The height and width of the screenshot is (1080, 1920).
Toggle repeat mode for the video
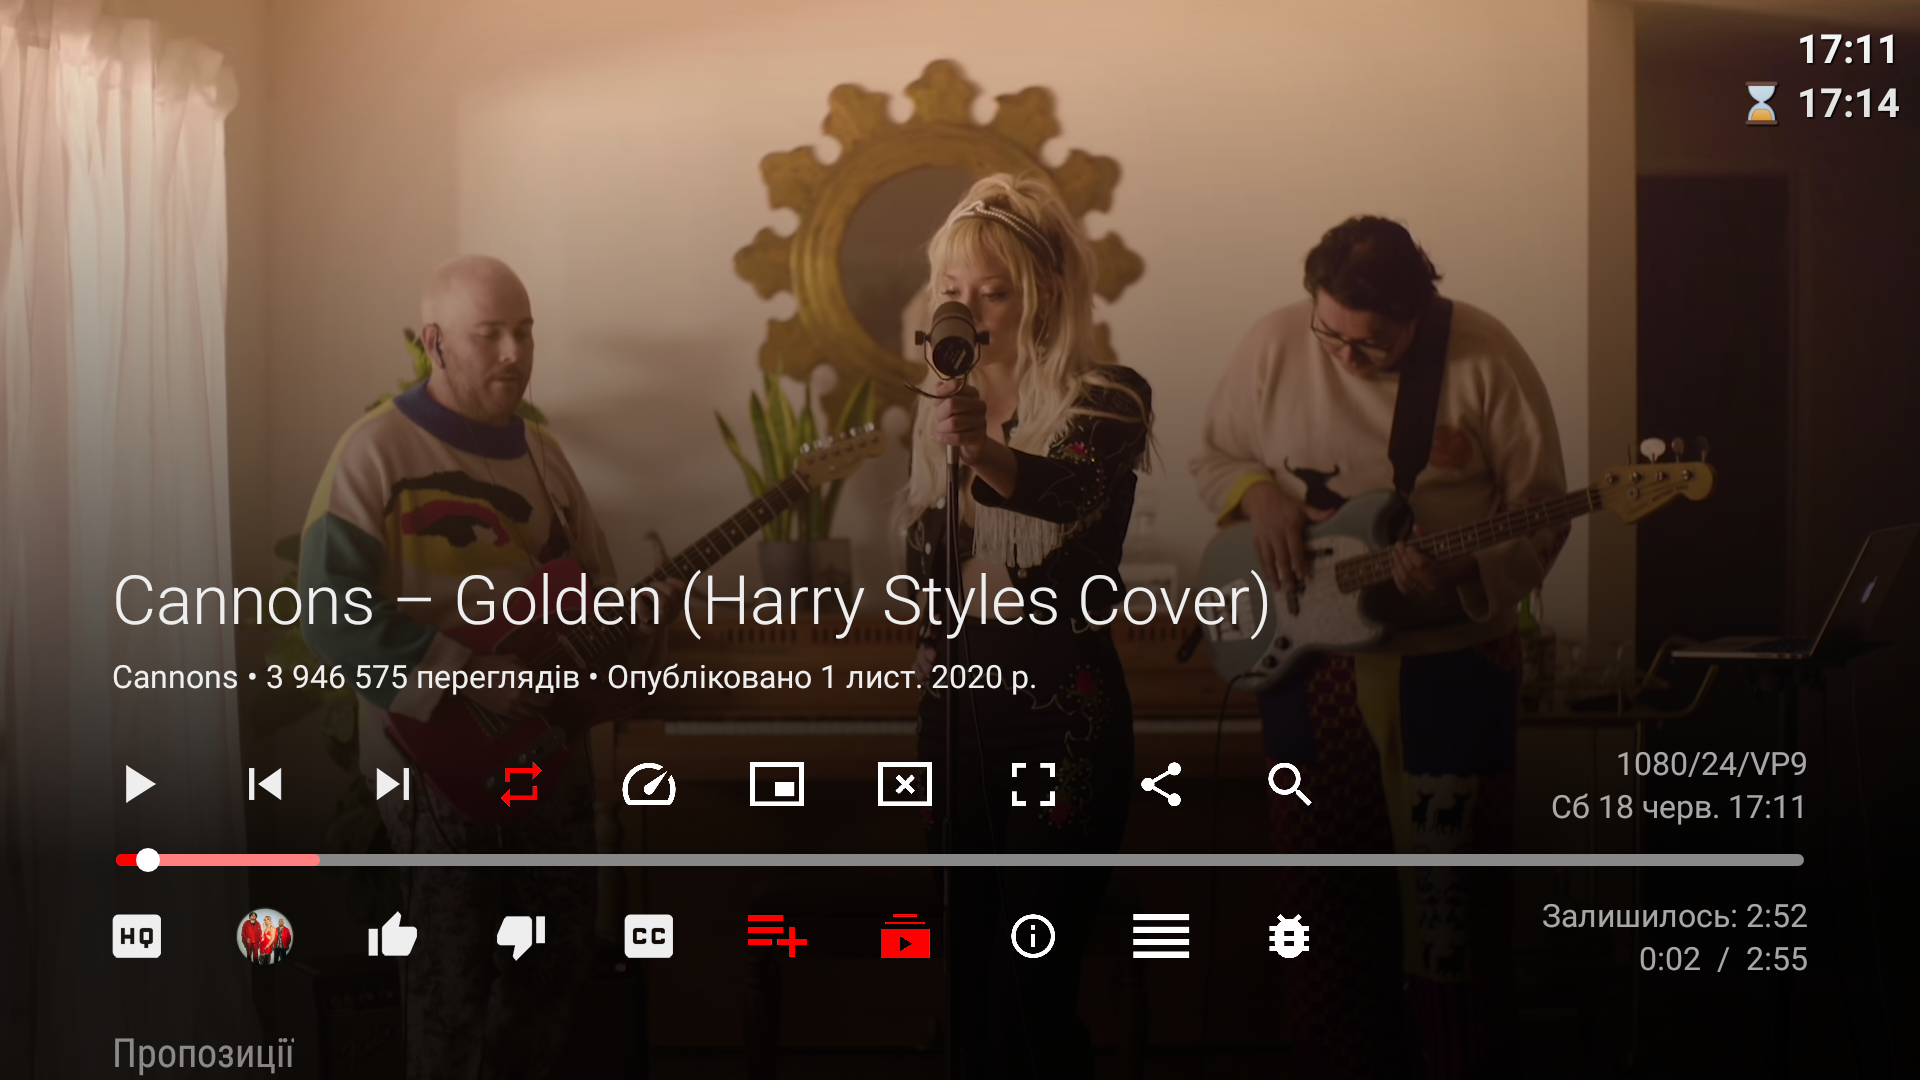point(521,785)
